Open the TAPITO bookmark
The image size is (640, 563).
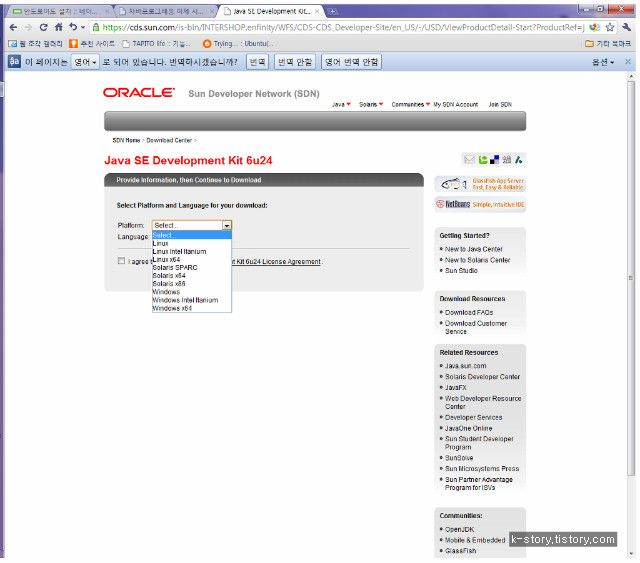click(157, 43)
